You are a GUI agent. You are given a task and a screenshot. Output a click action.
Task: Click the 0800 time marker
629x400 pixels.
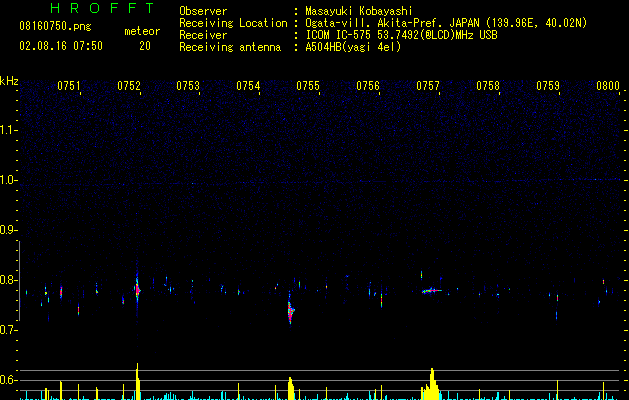tap(608, 85)
